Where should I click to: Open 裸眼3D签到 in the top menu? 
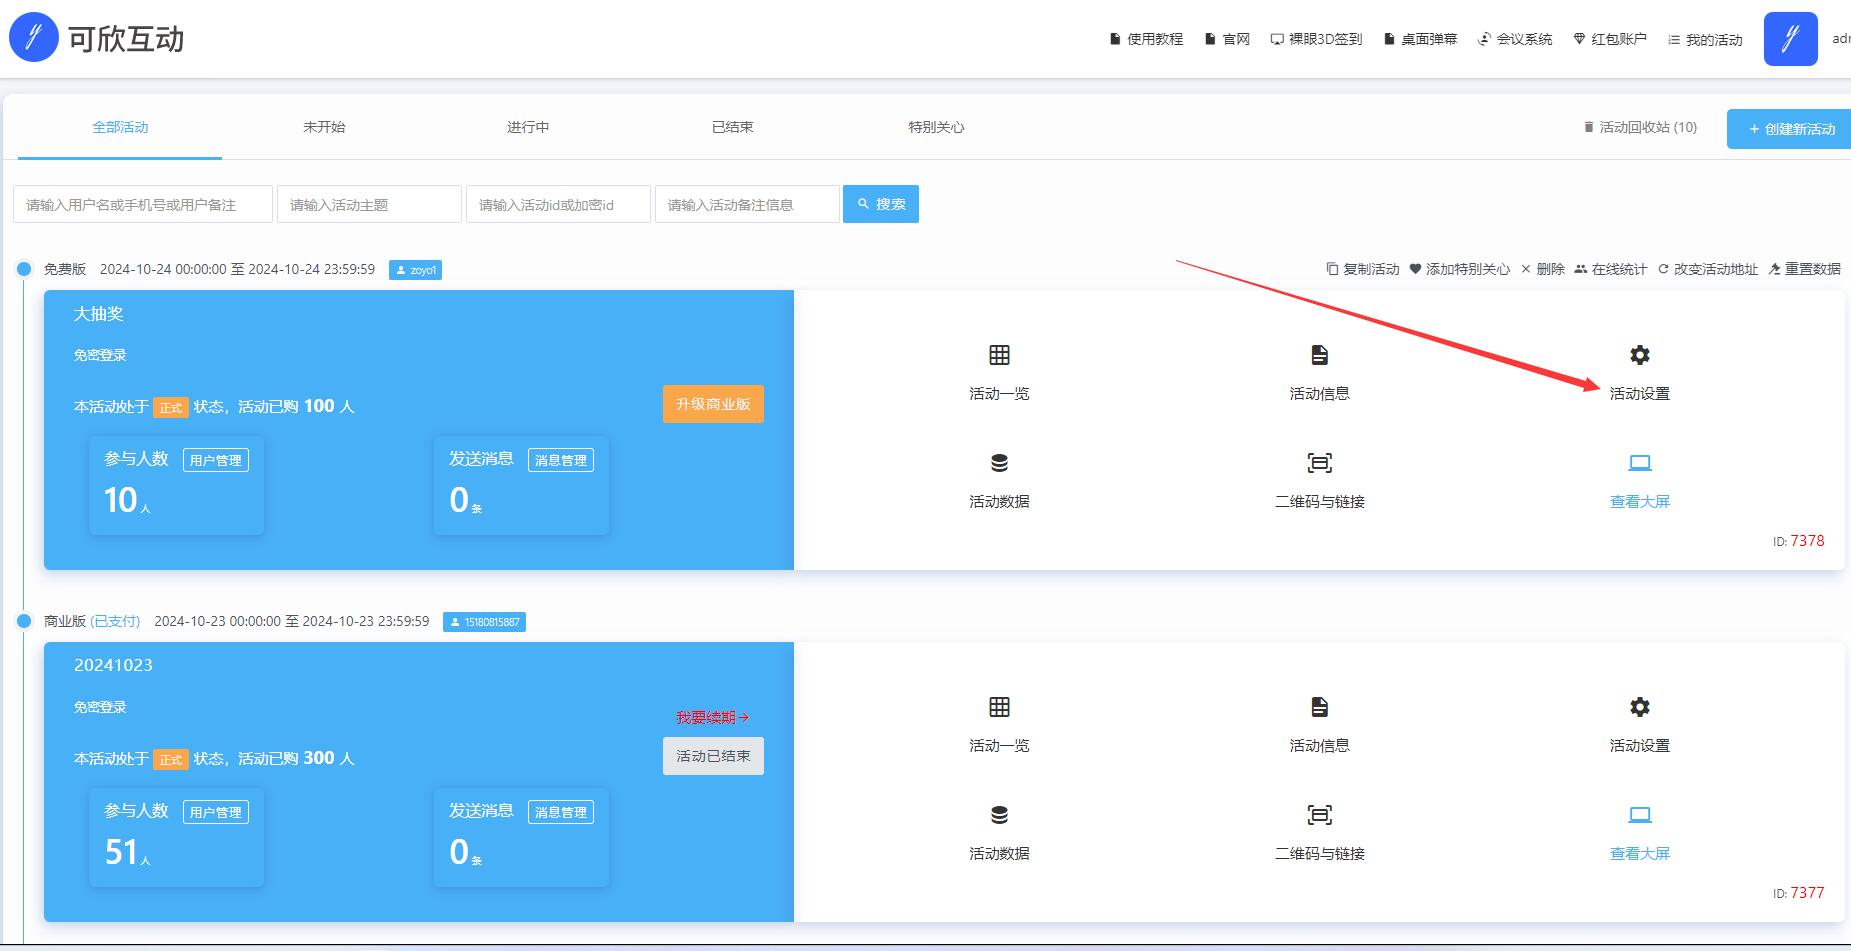click(x=1316, y=39)
